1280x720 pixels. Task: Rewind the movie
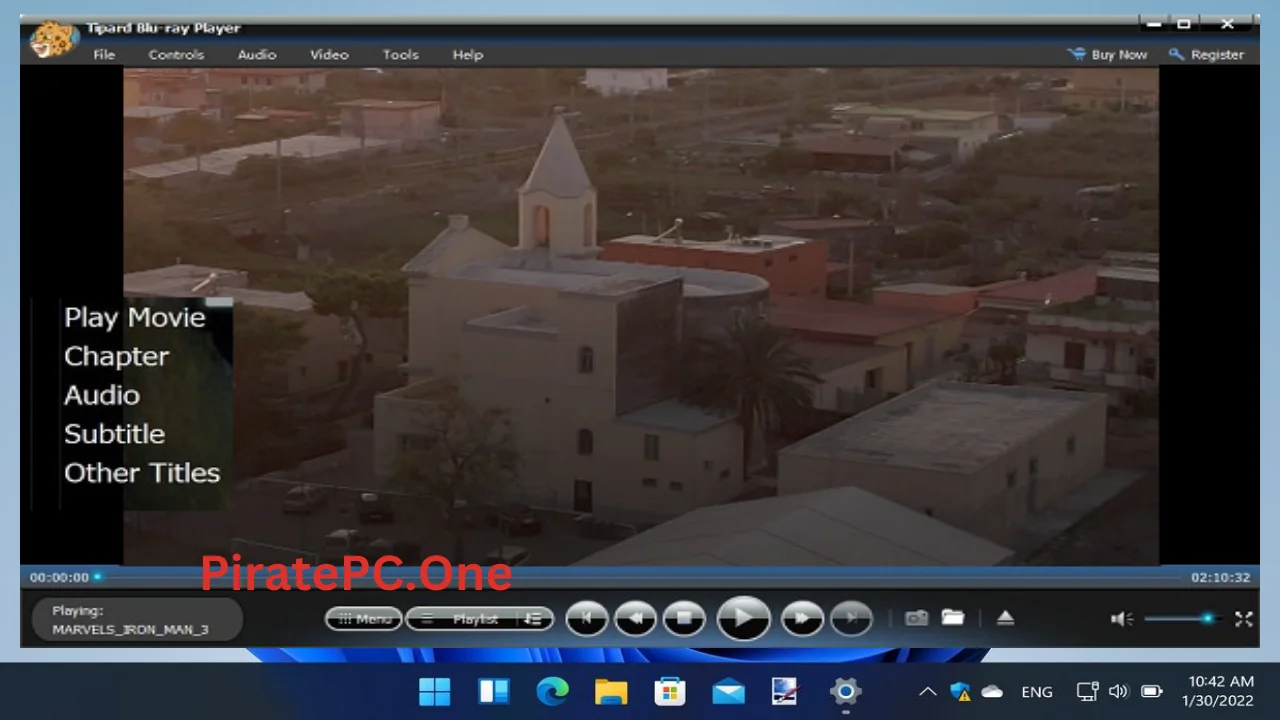[635, 619]
